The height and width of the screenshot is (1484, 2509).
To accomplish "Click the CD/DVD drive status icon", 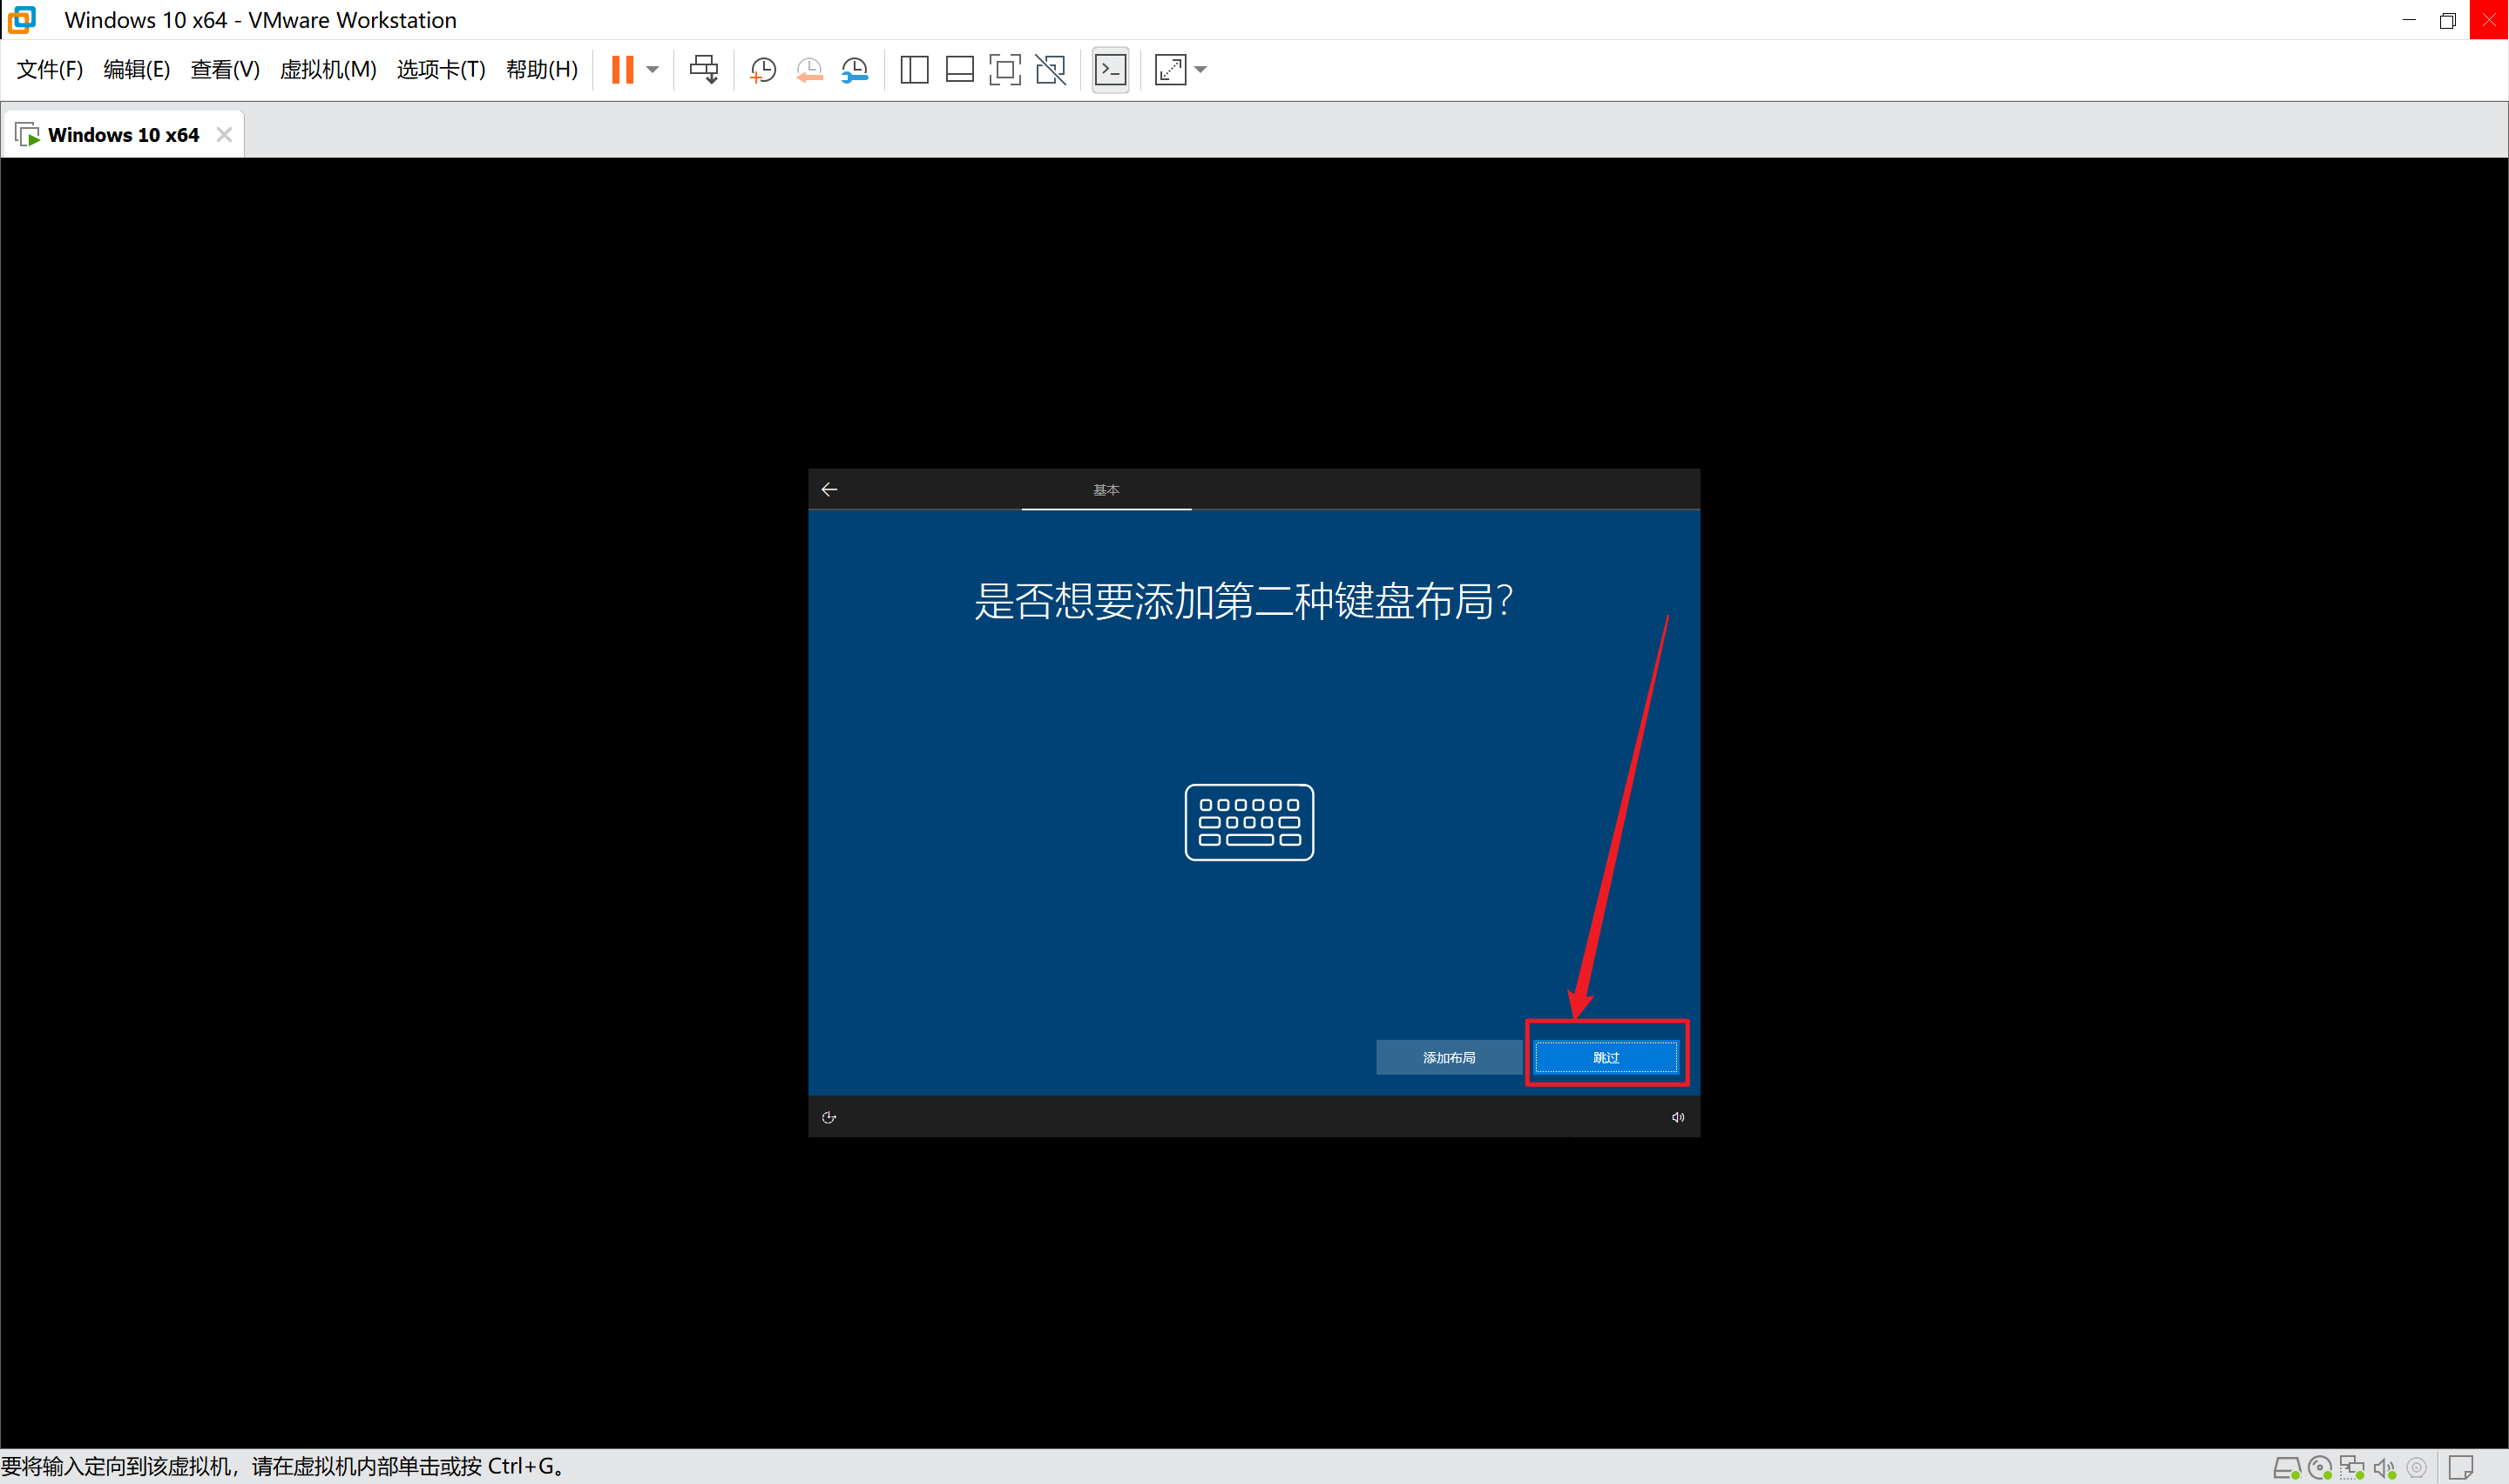I will [x=2319, y=1468].
